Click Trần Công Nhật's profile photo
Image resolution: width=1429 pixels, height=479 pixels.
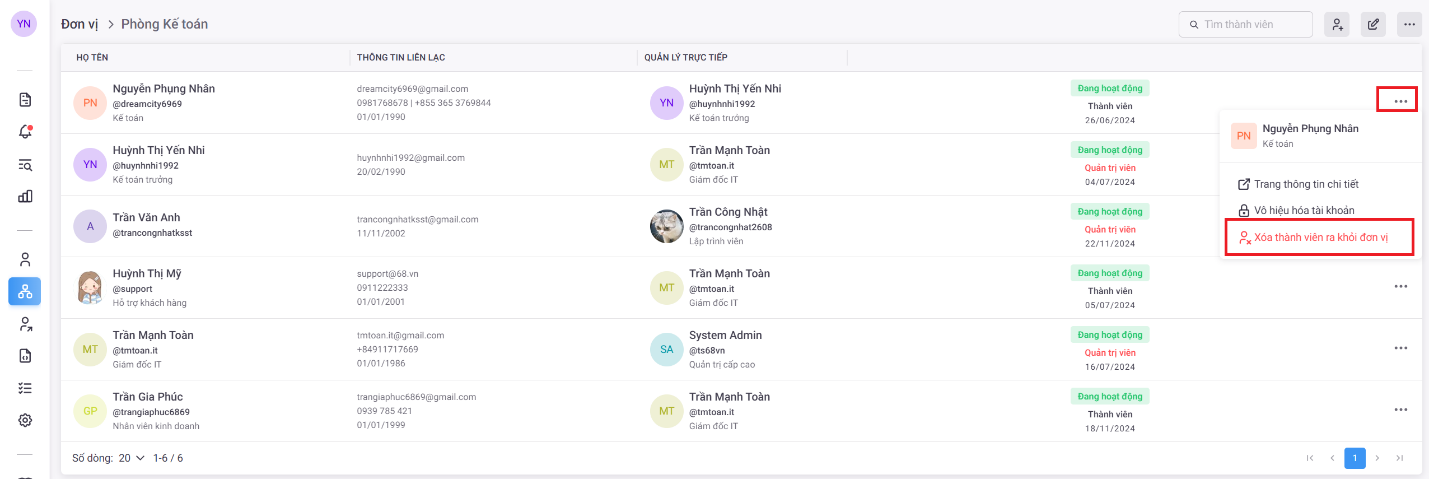667,226
